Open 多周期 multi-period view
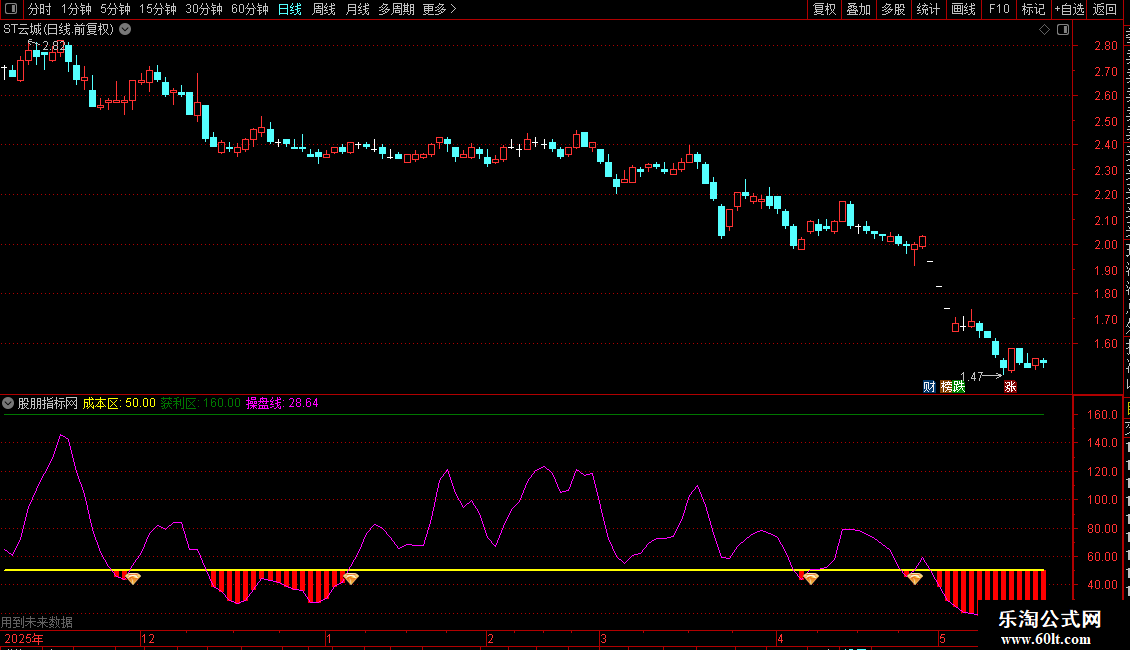 tap(396, 9)
